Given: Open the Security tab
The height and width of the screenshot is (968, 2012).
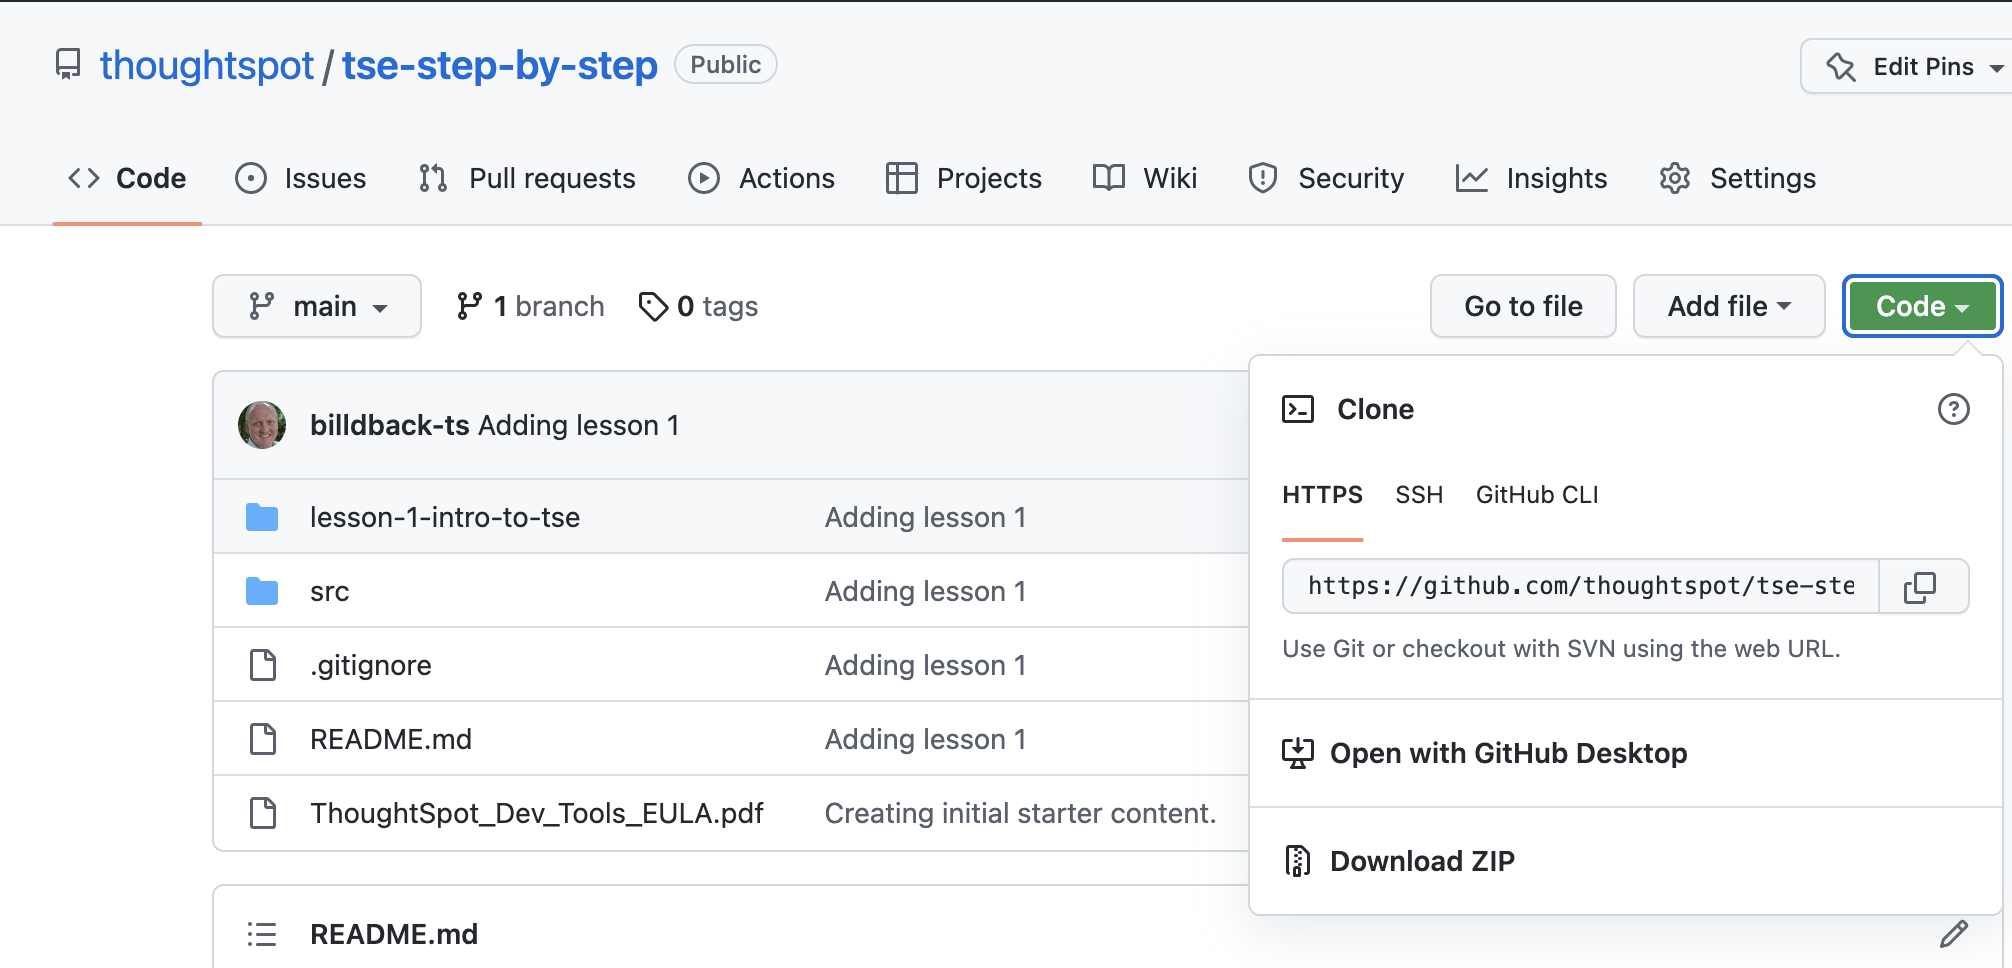Looking at the screenshot, I should pos(1351,178).
